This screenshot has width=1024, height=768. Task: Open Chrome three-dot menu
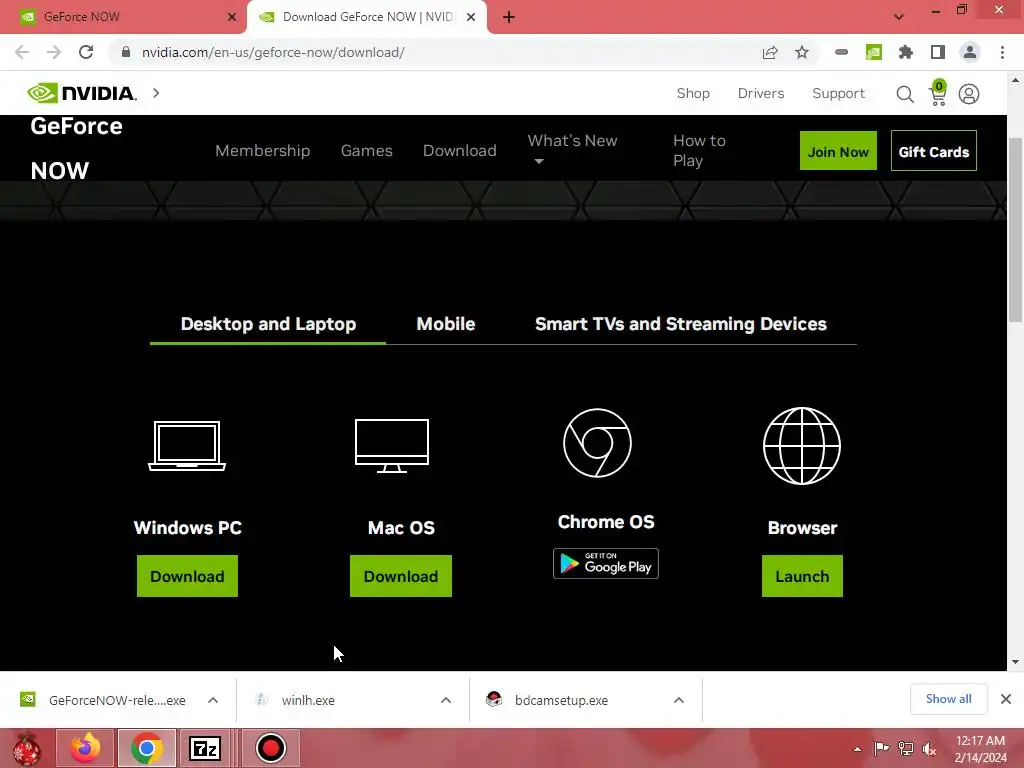coord(1002,52)
